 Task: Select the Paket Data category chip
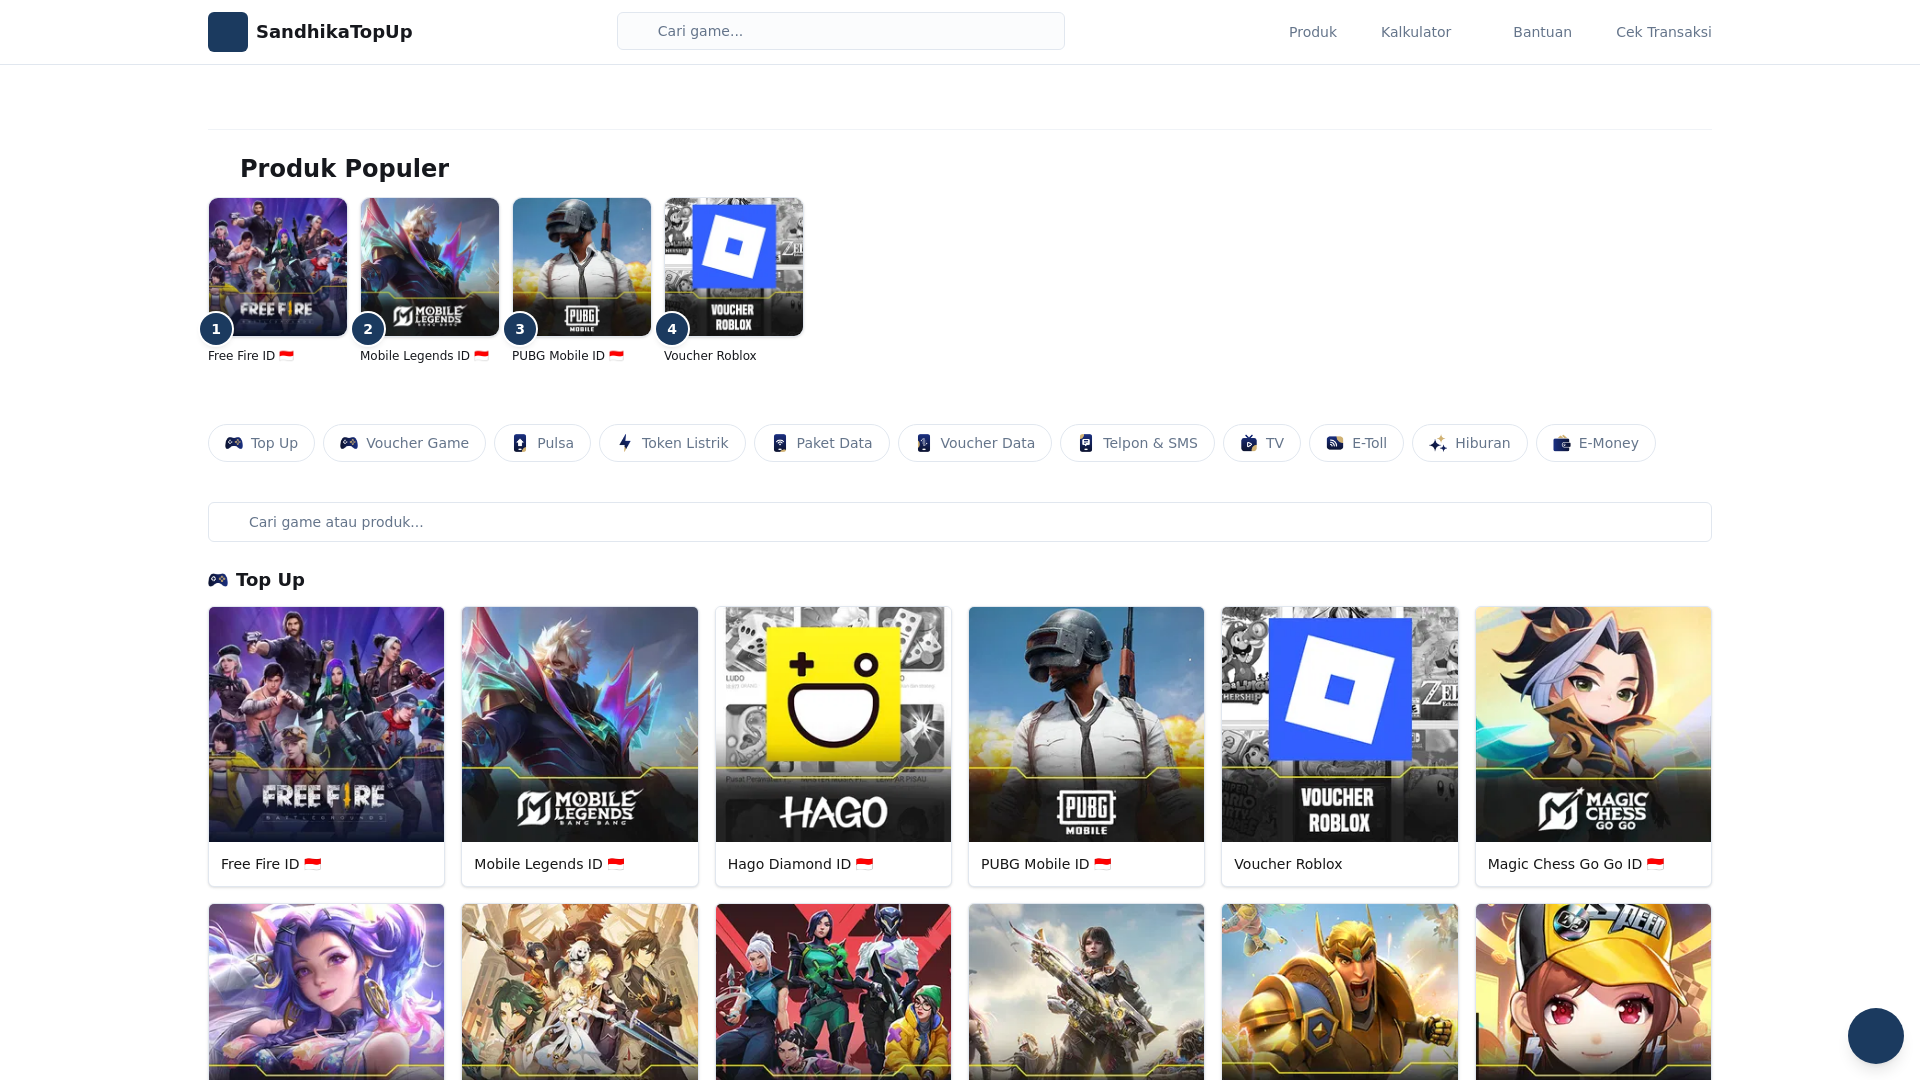(822, 443)
